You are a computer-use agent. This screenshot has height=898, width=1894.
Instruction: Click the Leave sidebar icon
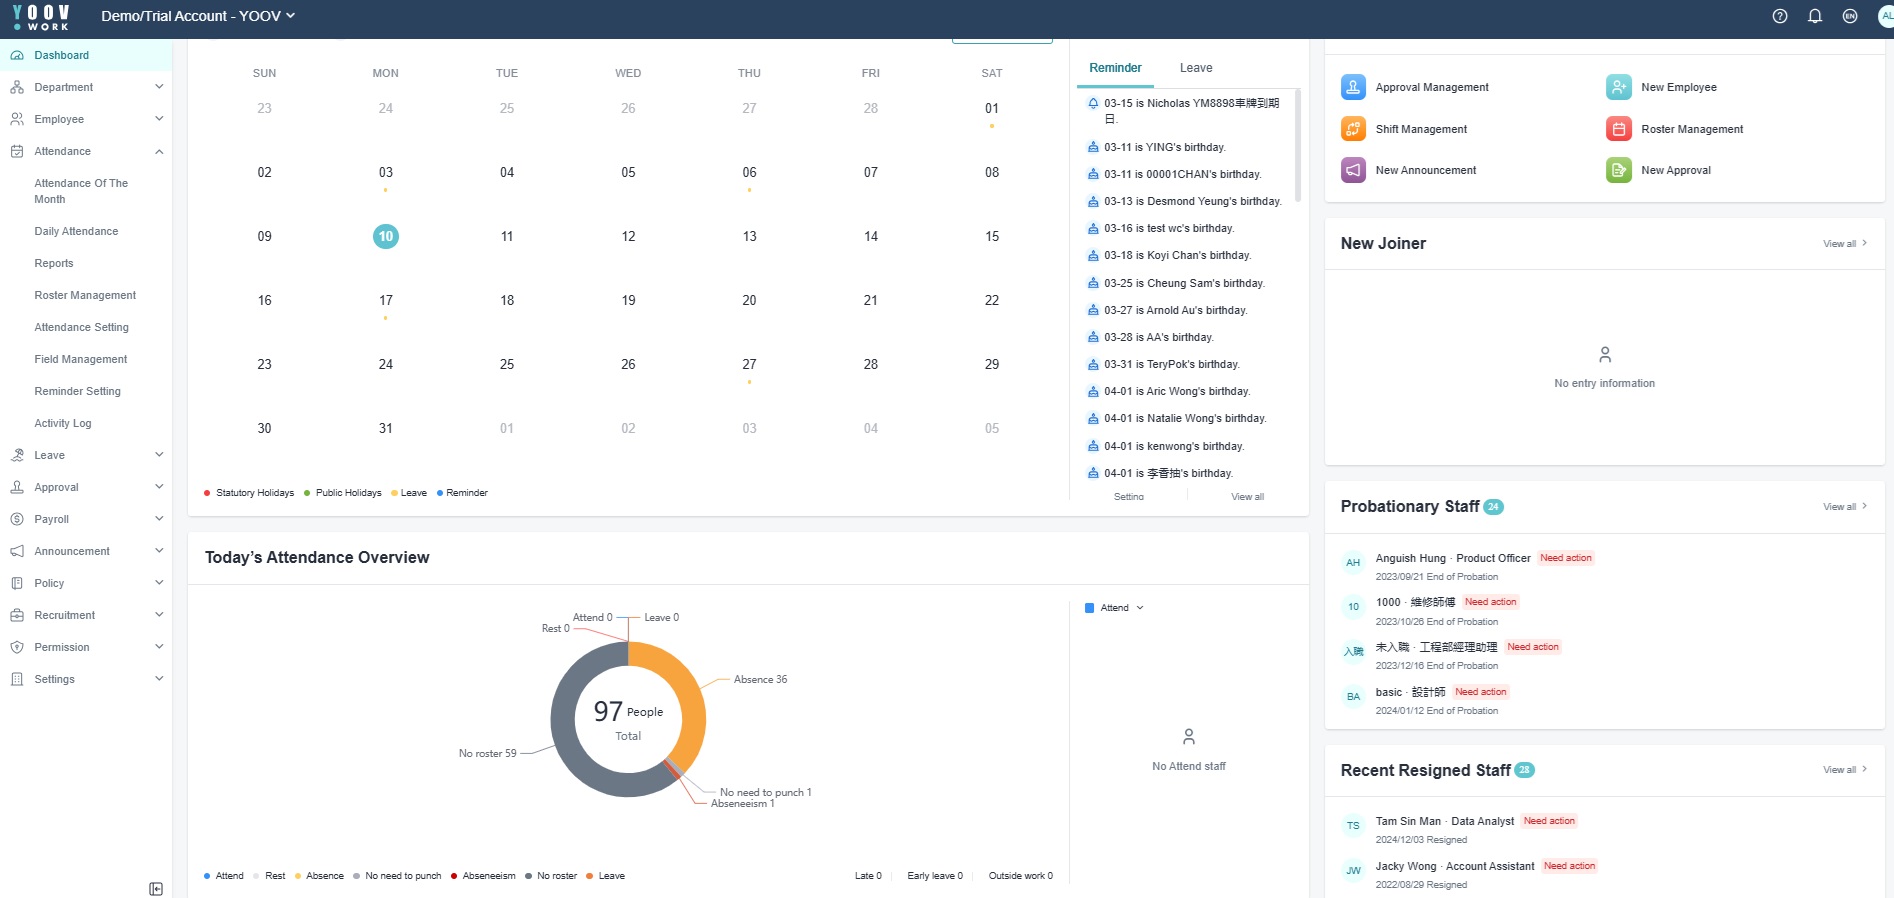(17, 455)
